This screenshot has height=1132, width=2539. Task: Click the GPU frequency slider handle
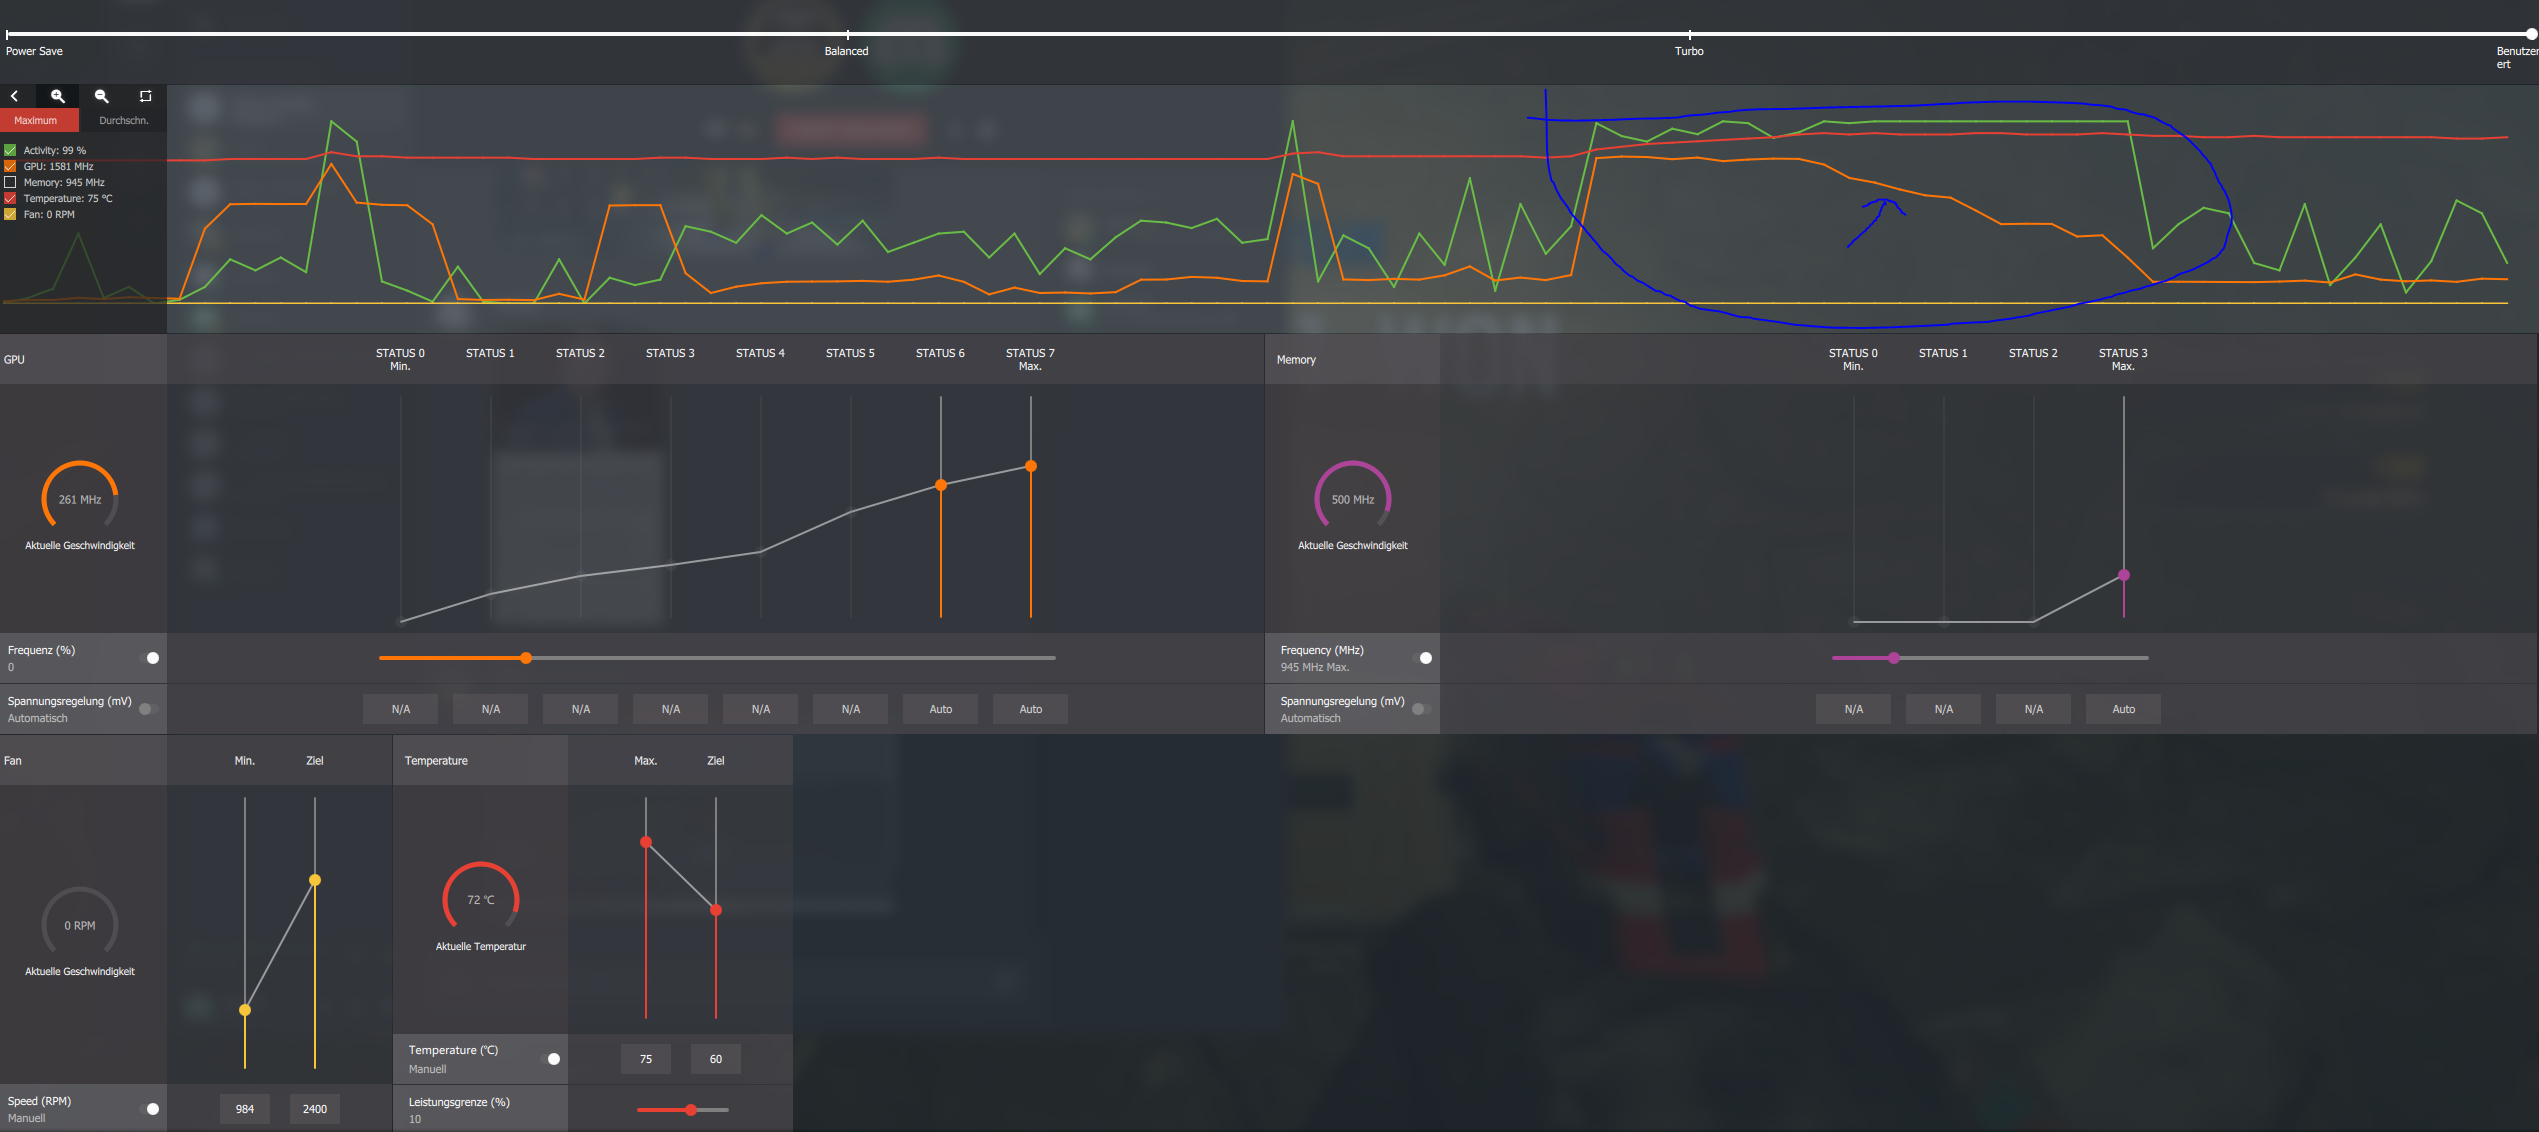click(x=526, y=658)
